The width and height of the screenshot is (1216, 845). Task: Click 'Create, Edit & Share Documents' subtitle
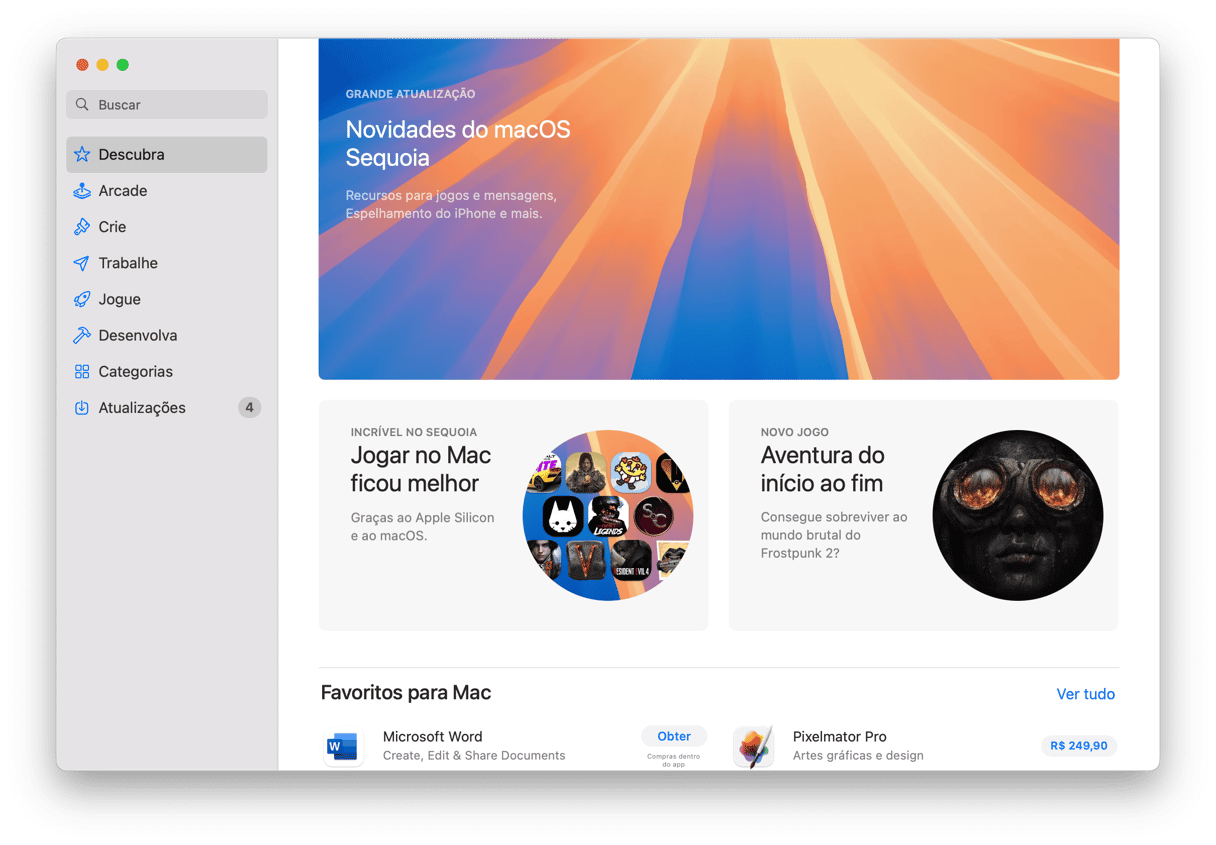[474, 756]
